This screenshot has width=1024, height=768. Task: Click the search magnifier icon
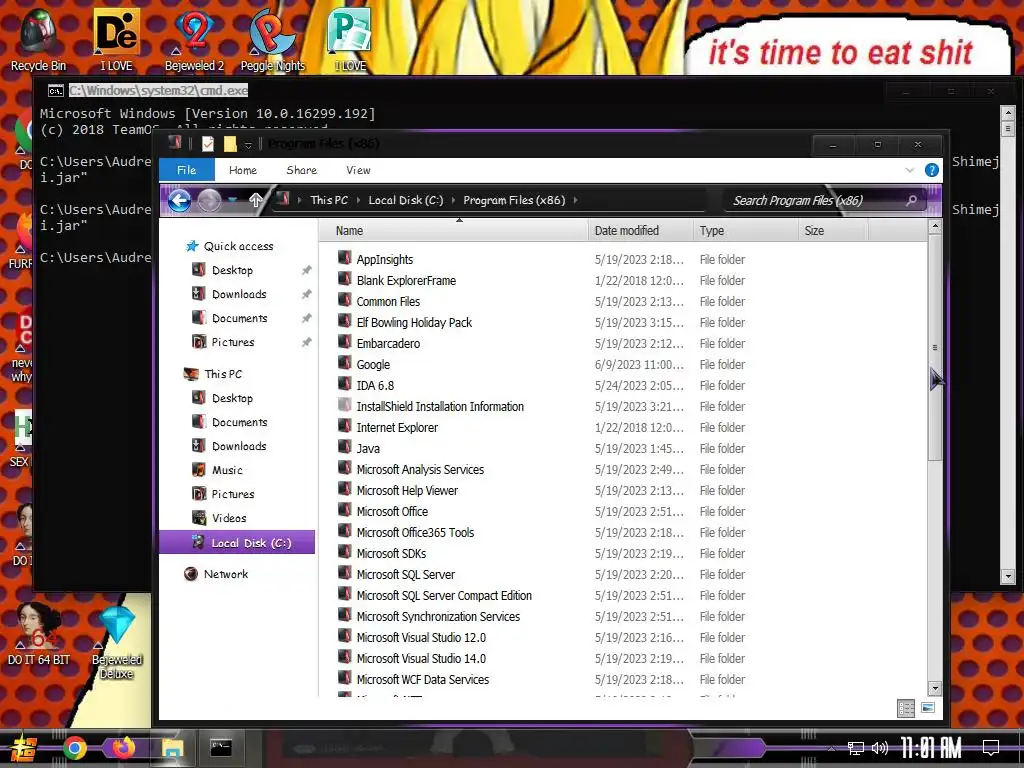click(x=911, y=200)
